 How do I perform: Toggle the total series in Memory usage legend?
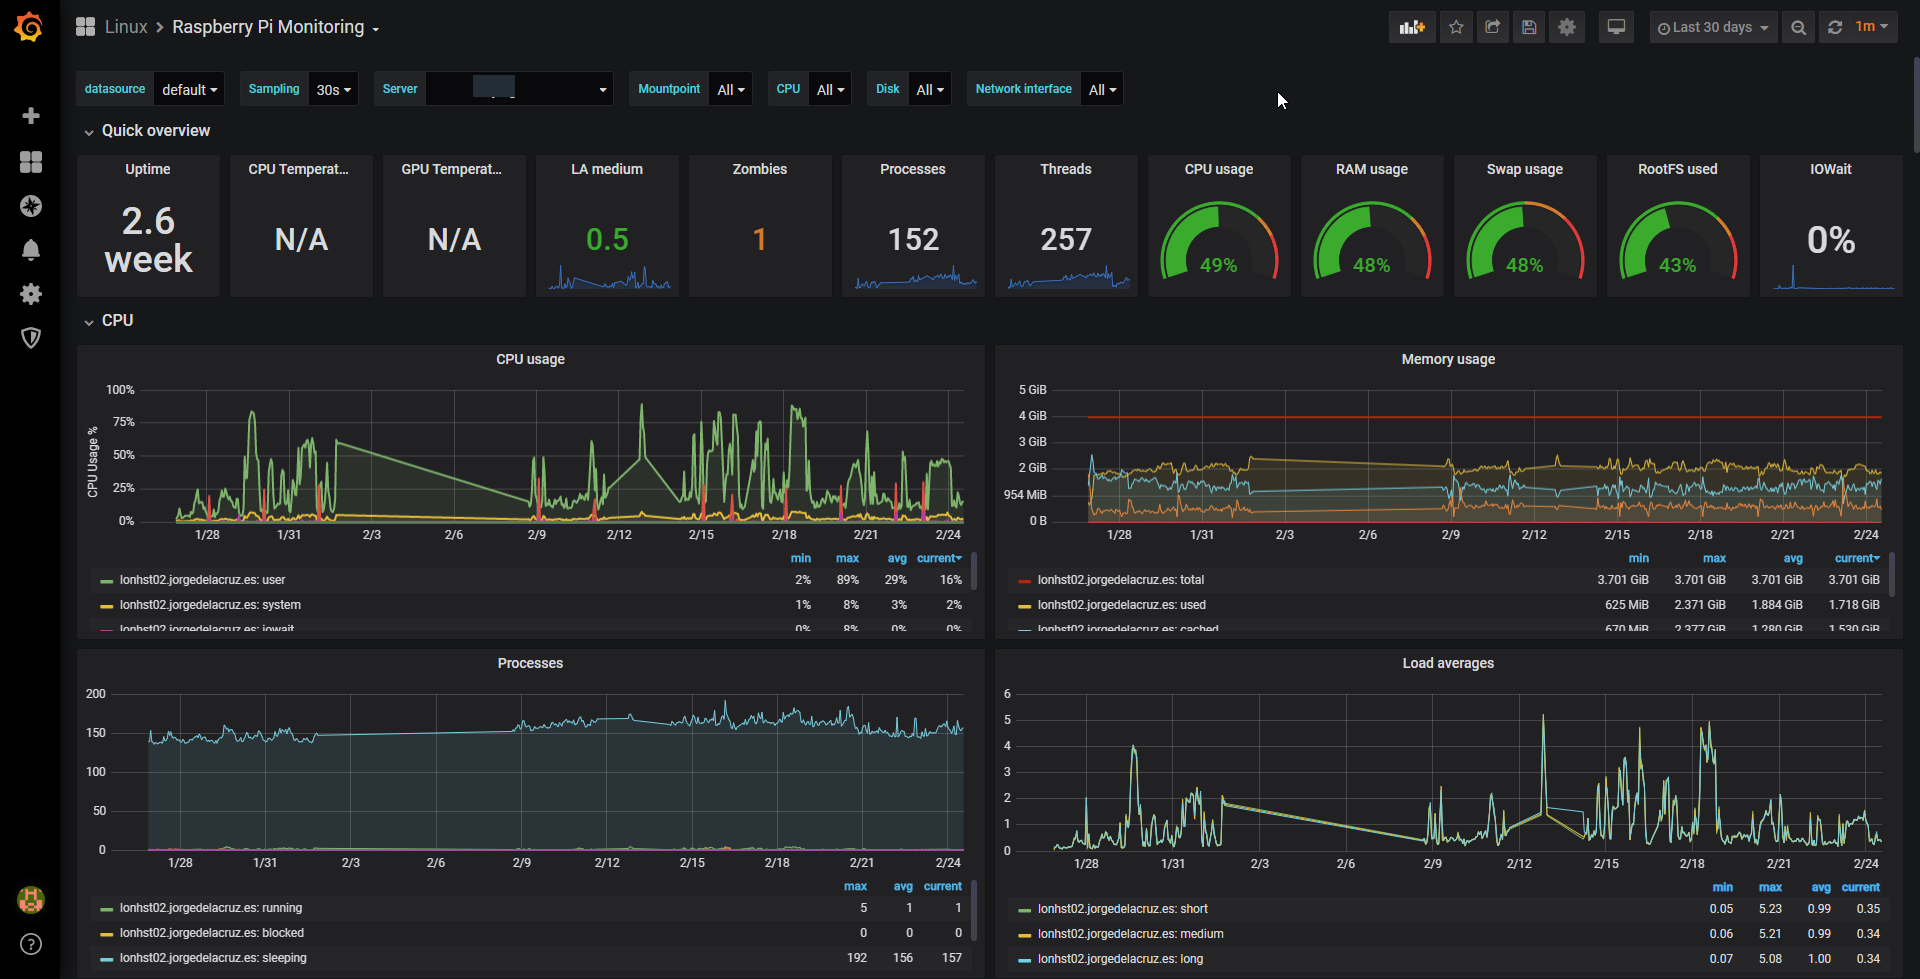click(1120, 580)
